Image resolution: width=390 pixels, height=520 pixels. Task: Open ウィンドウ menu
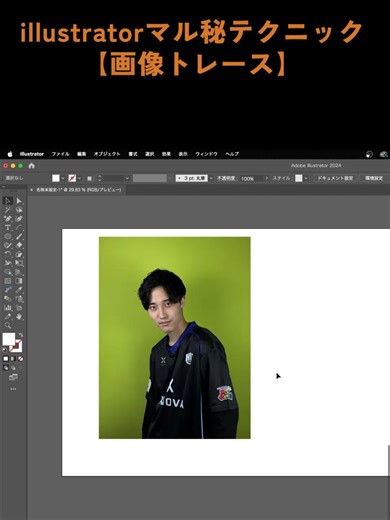pyautogui.click(x=206, y=154)
